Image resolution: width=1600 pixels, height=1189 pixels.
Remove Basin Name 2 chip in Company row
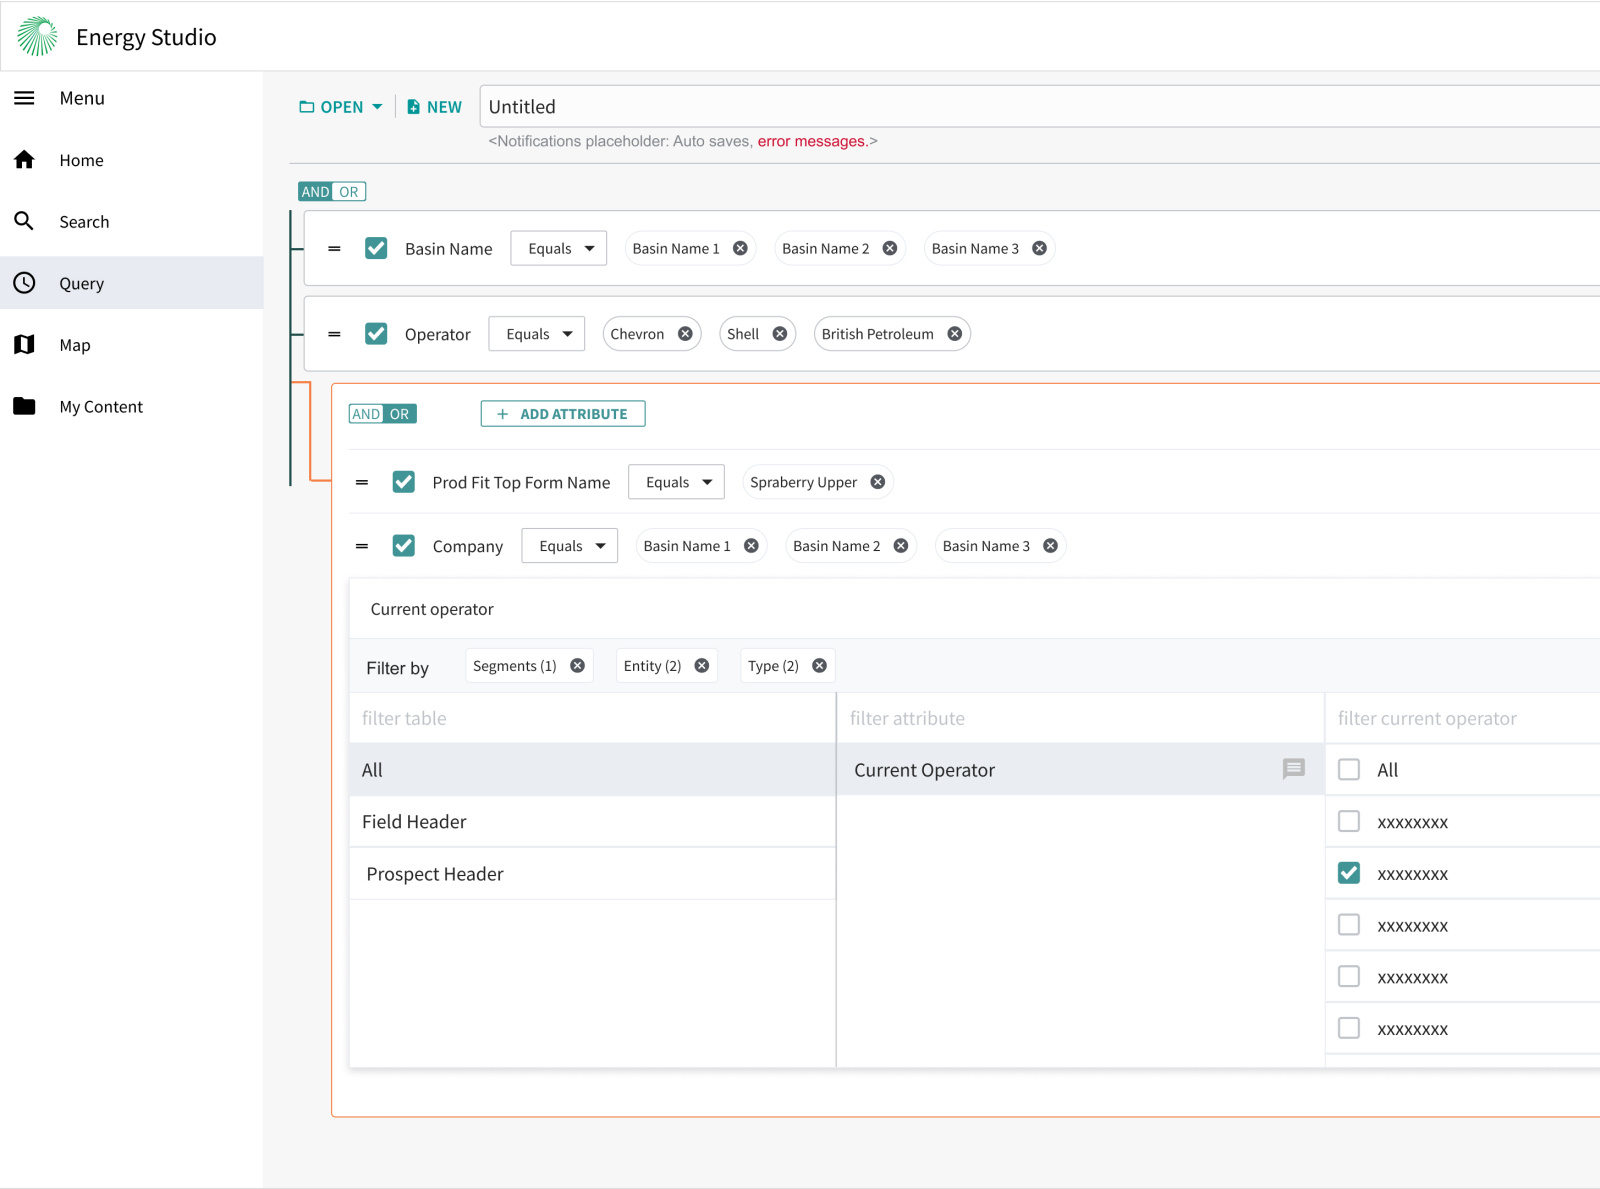[901, 546]
